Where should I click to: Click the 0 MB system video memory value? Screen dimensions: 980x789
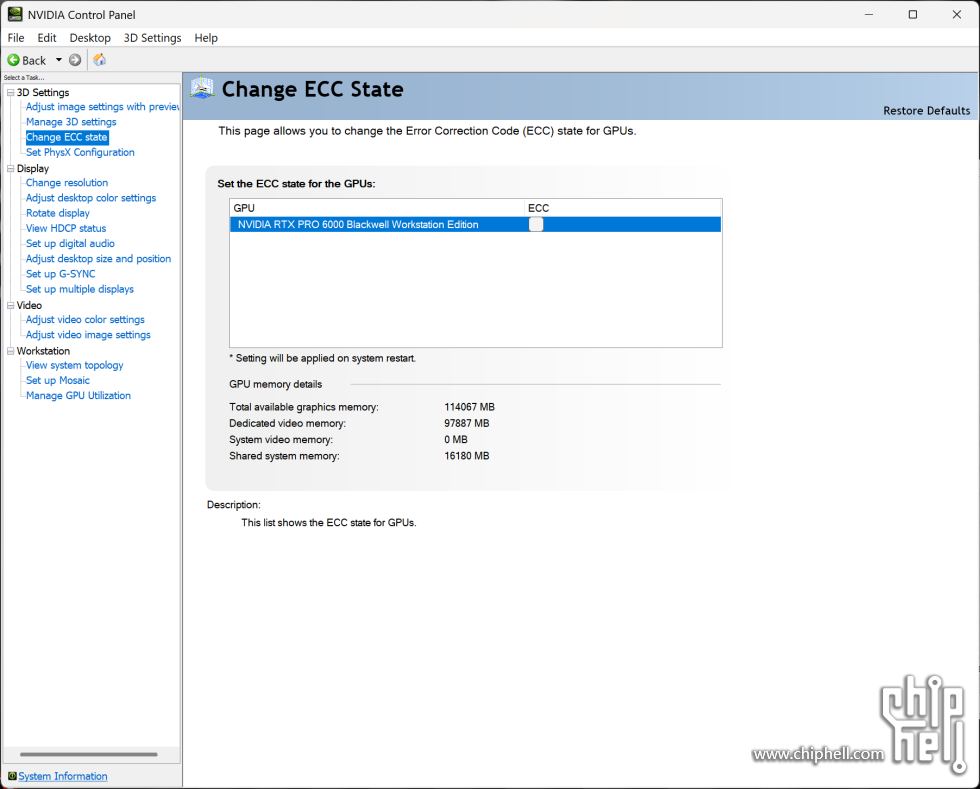point(456,440)
